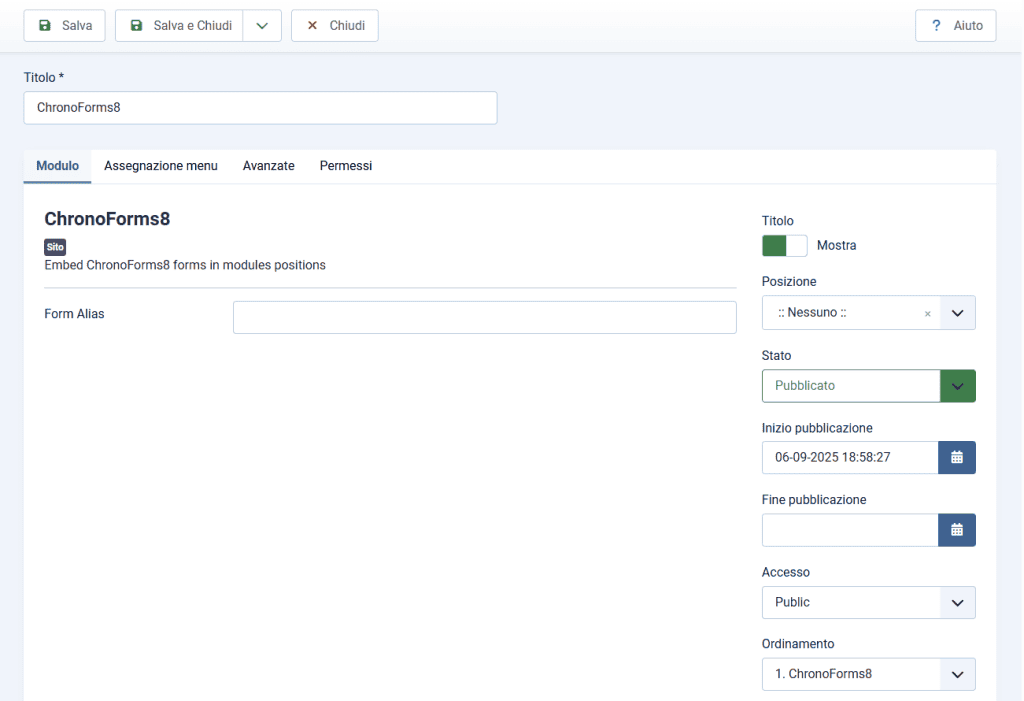Switch to the Assegnazione menu tab
This screenshot has height=701, width=1024.
[x=160, y=166]
